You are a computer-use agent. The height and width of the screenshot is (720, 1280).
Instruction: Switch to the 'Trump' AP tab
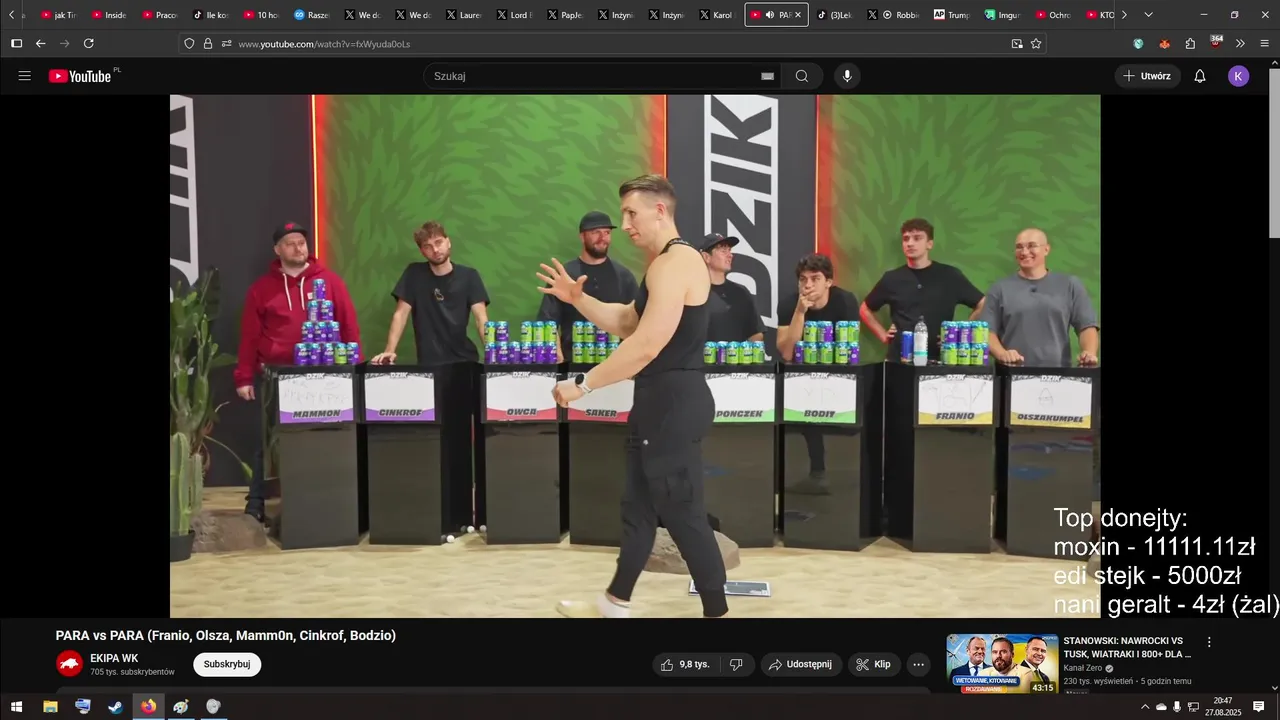[952, 15]
